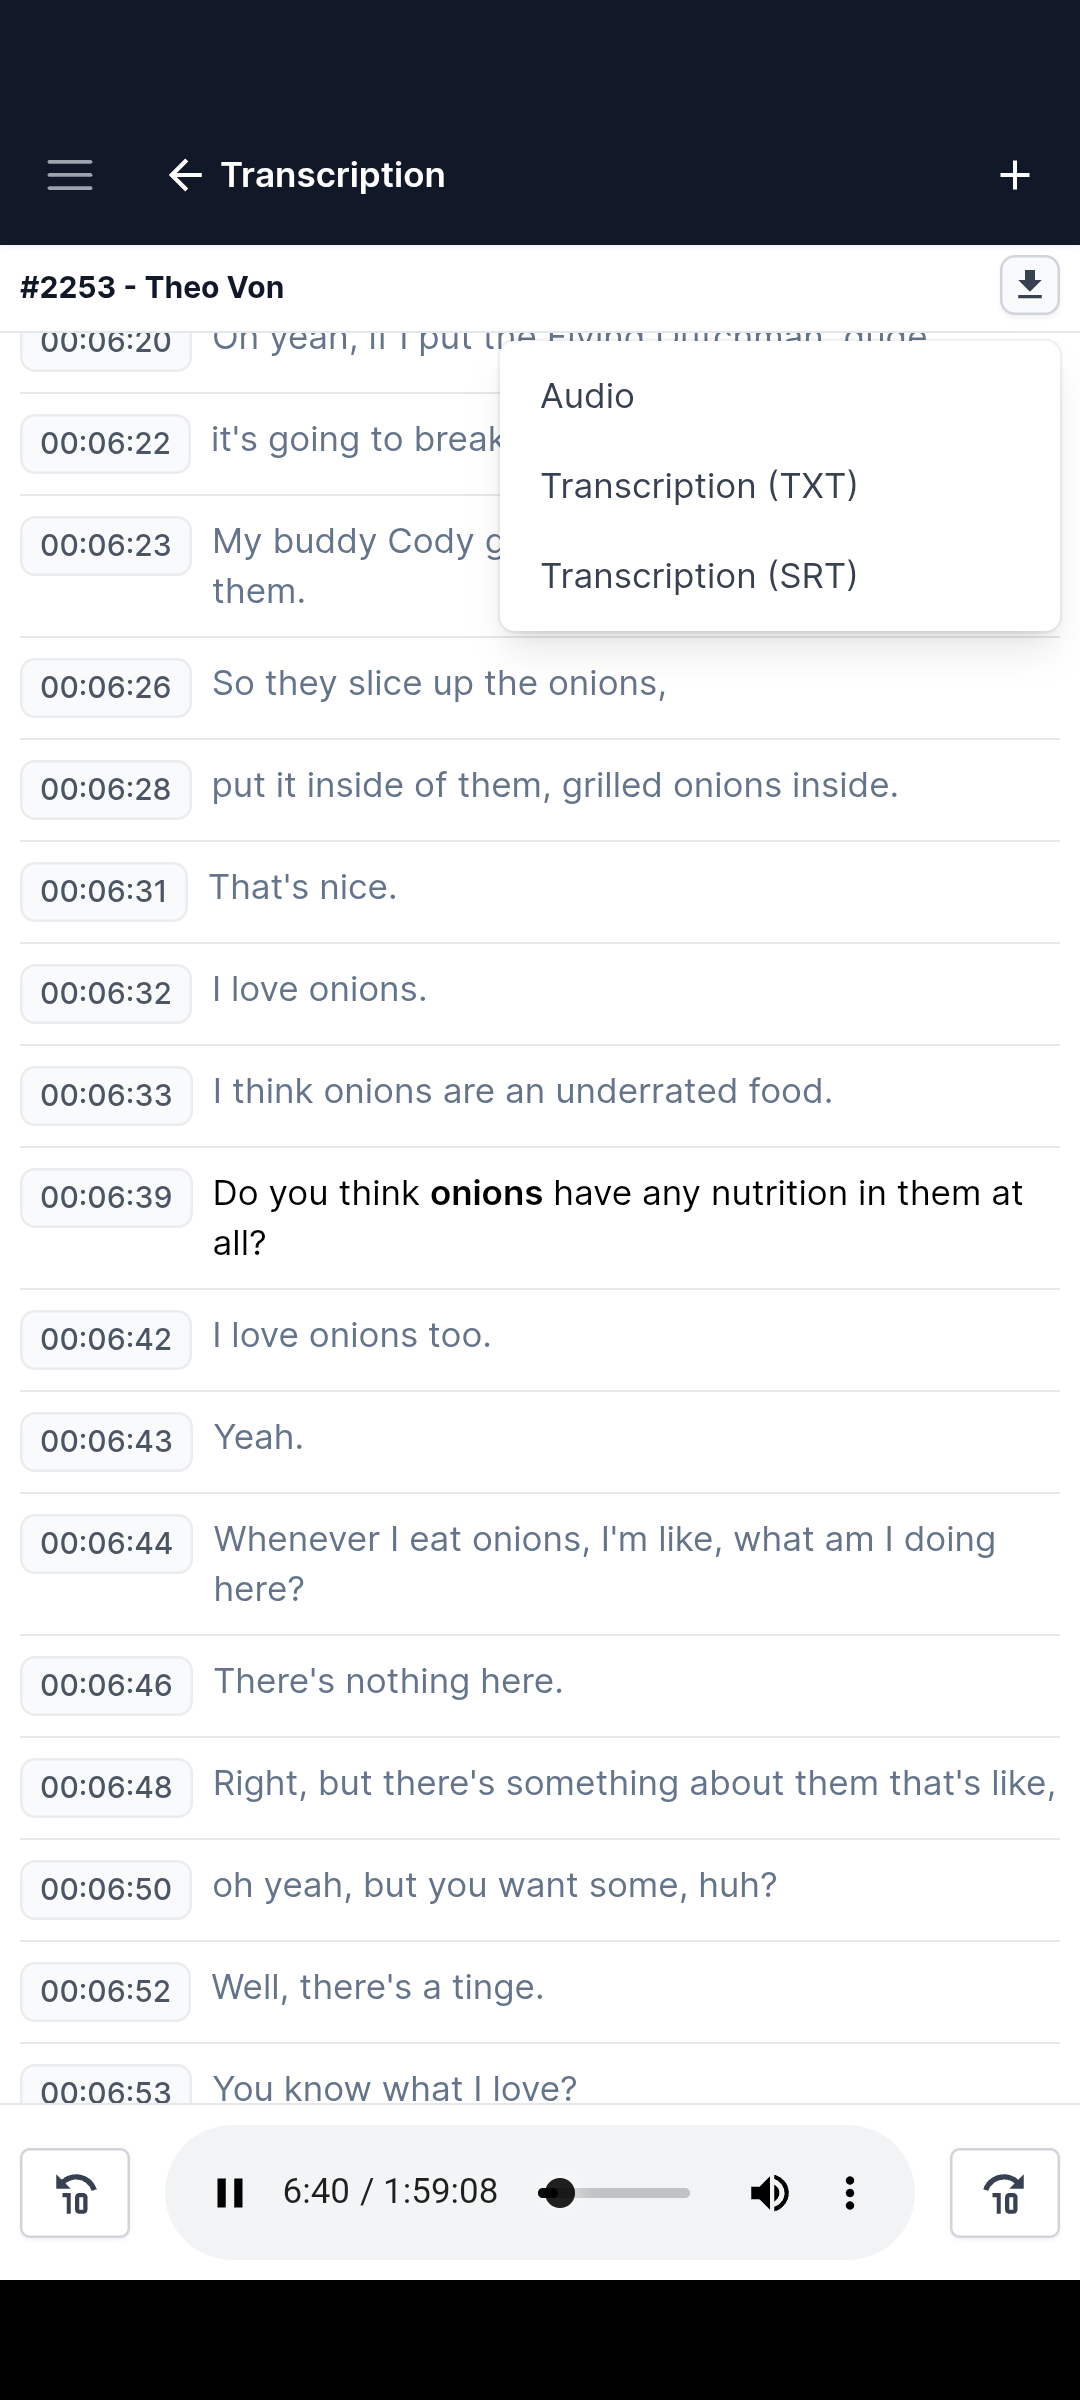Jump to timestamp 00:06:31
This screenshot has height=2400, width=1080.
104,891
